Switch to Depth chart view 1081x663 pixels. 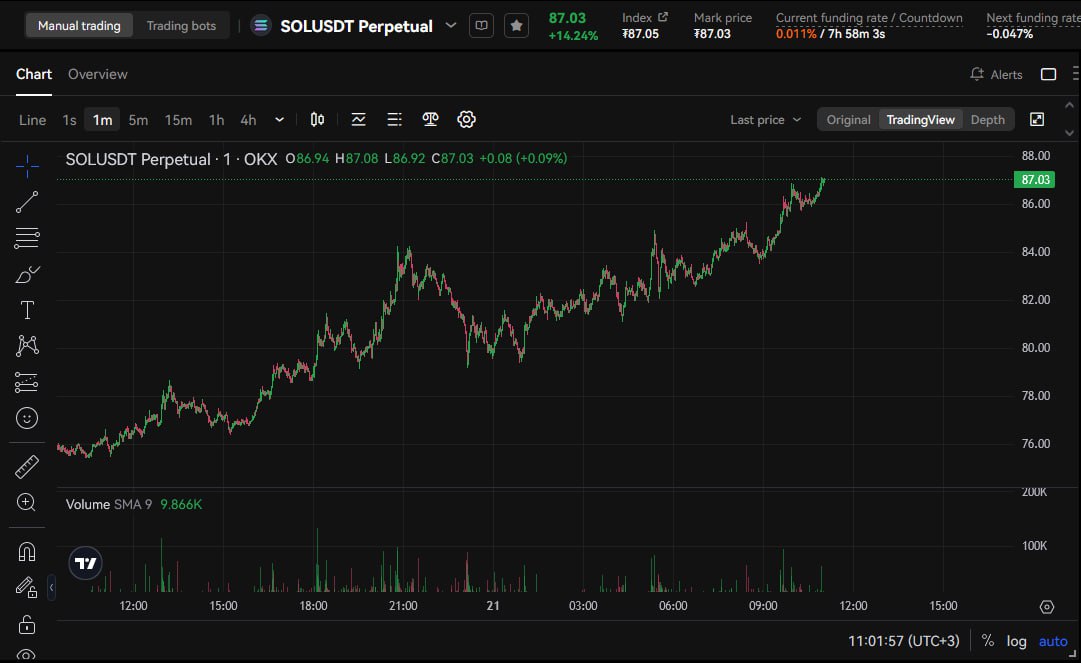987,119
